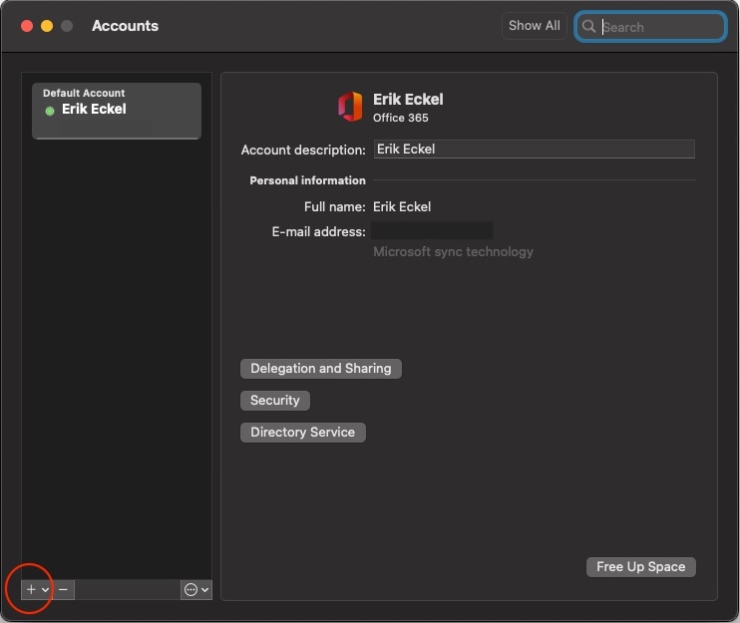Viewport: 740px width, 623px height.
Task: Click the Full name value Erik Eckel
Action: pyautogui.click(x=402, y=207)
